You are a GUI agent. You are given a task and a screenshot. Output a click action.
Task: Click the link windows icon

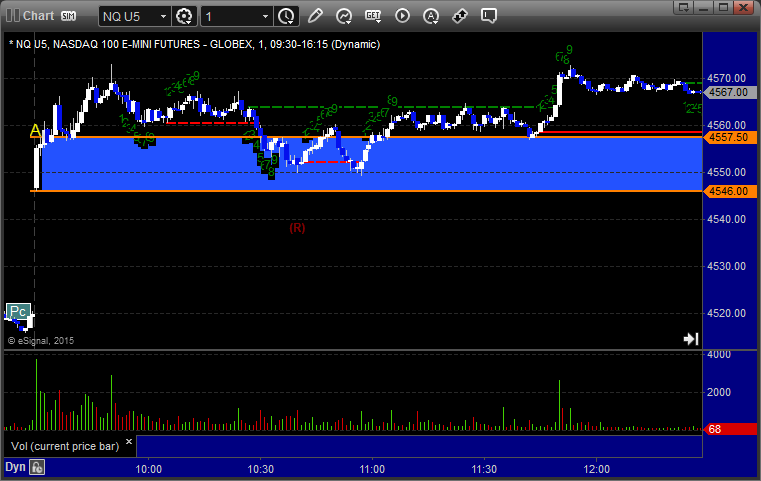coord(460,16)
